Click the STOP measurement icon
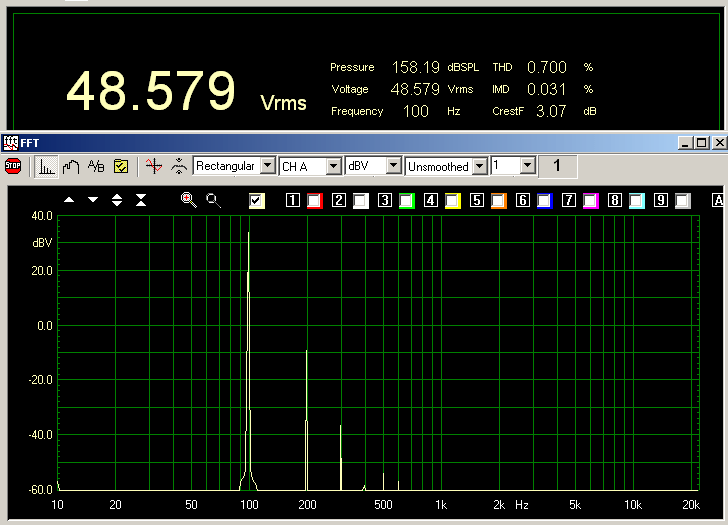728x525 pixels. pos(13,166)
